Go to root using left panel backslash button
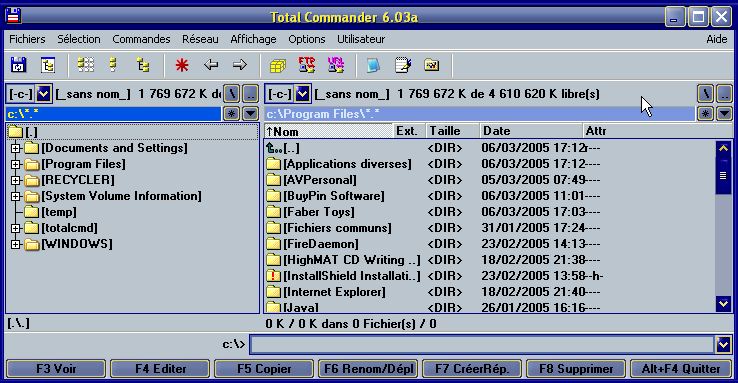 (x=232, y=94)
